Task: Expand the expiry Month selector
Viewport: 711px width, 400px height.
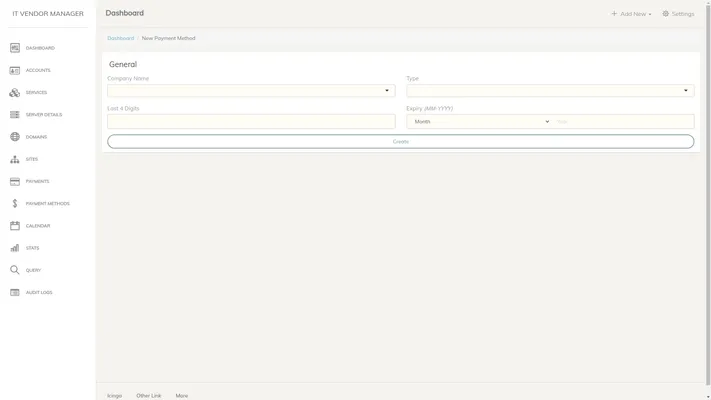Action: pos(480,121)
